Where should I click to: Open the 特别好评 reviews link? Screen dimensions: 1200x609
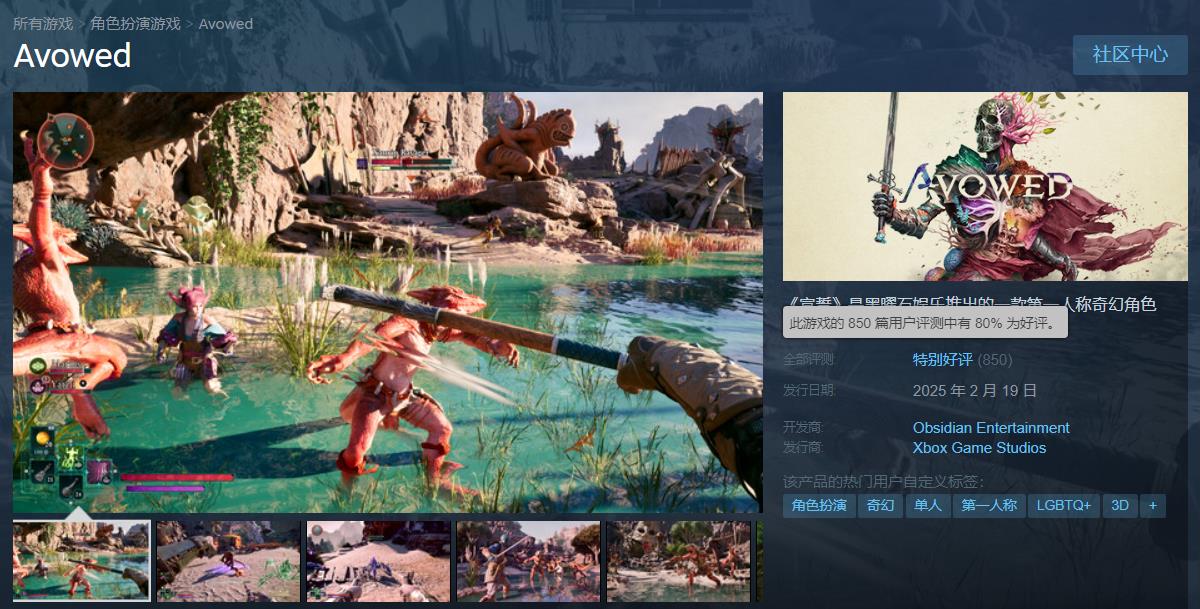(x=942, y=360)
